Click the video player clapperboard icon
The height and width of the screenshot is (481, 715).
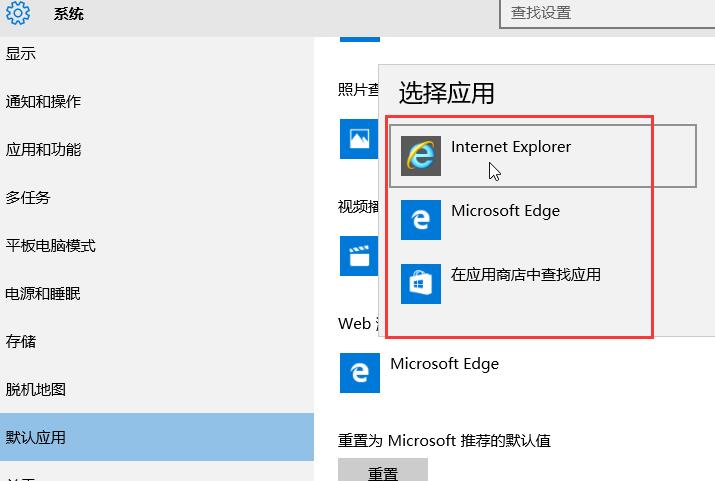[x=359, y=256]
